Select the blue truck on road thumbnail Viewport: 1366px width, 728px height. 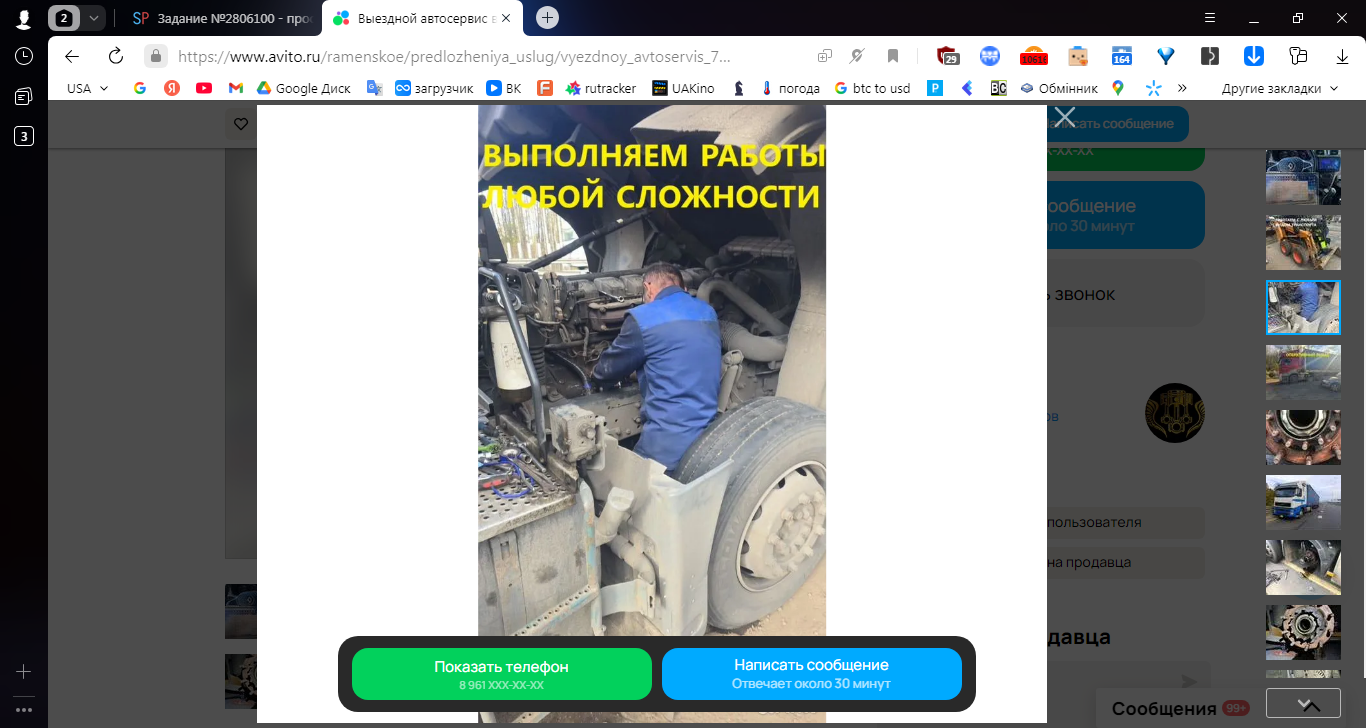pos(1303,502)
